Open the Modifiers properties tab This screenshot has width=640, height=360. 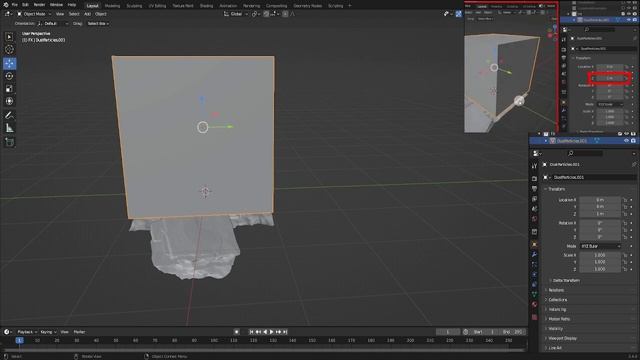534,254
